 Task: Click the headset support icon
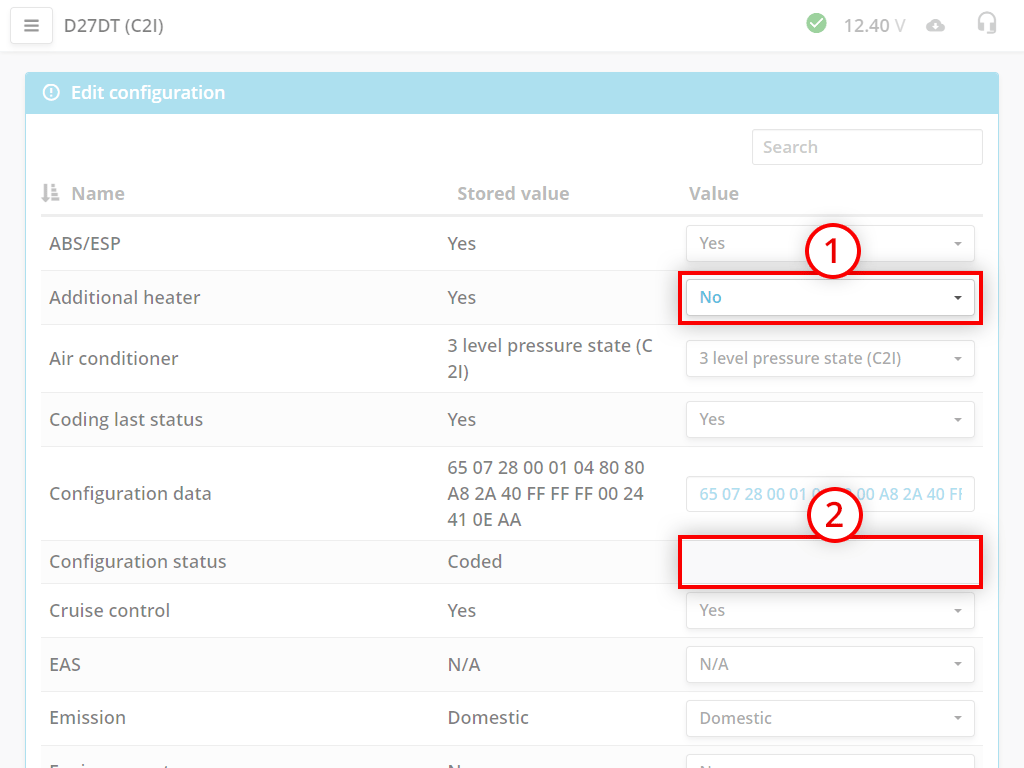(987, 24)
